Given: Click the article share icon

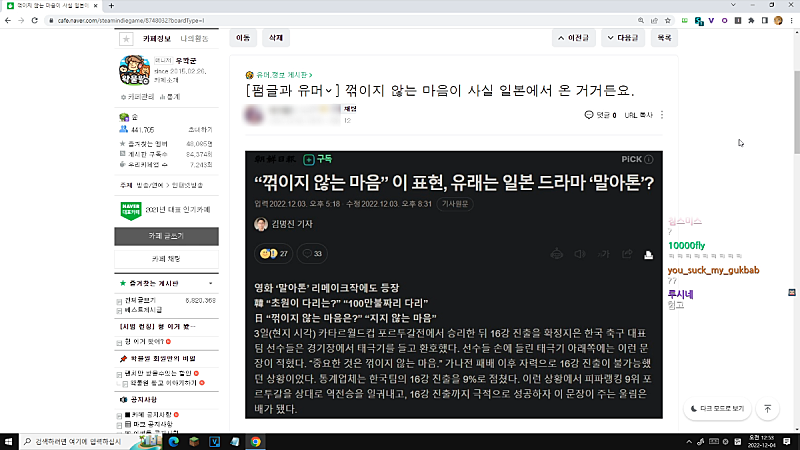Looking at the screenshot, I should 627,254.
